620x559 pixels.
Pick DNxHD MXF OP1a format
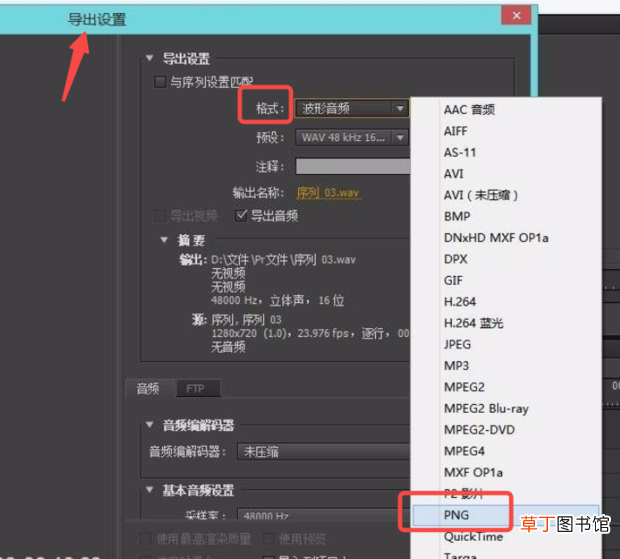pos(506,238)
